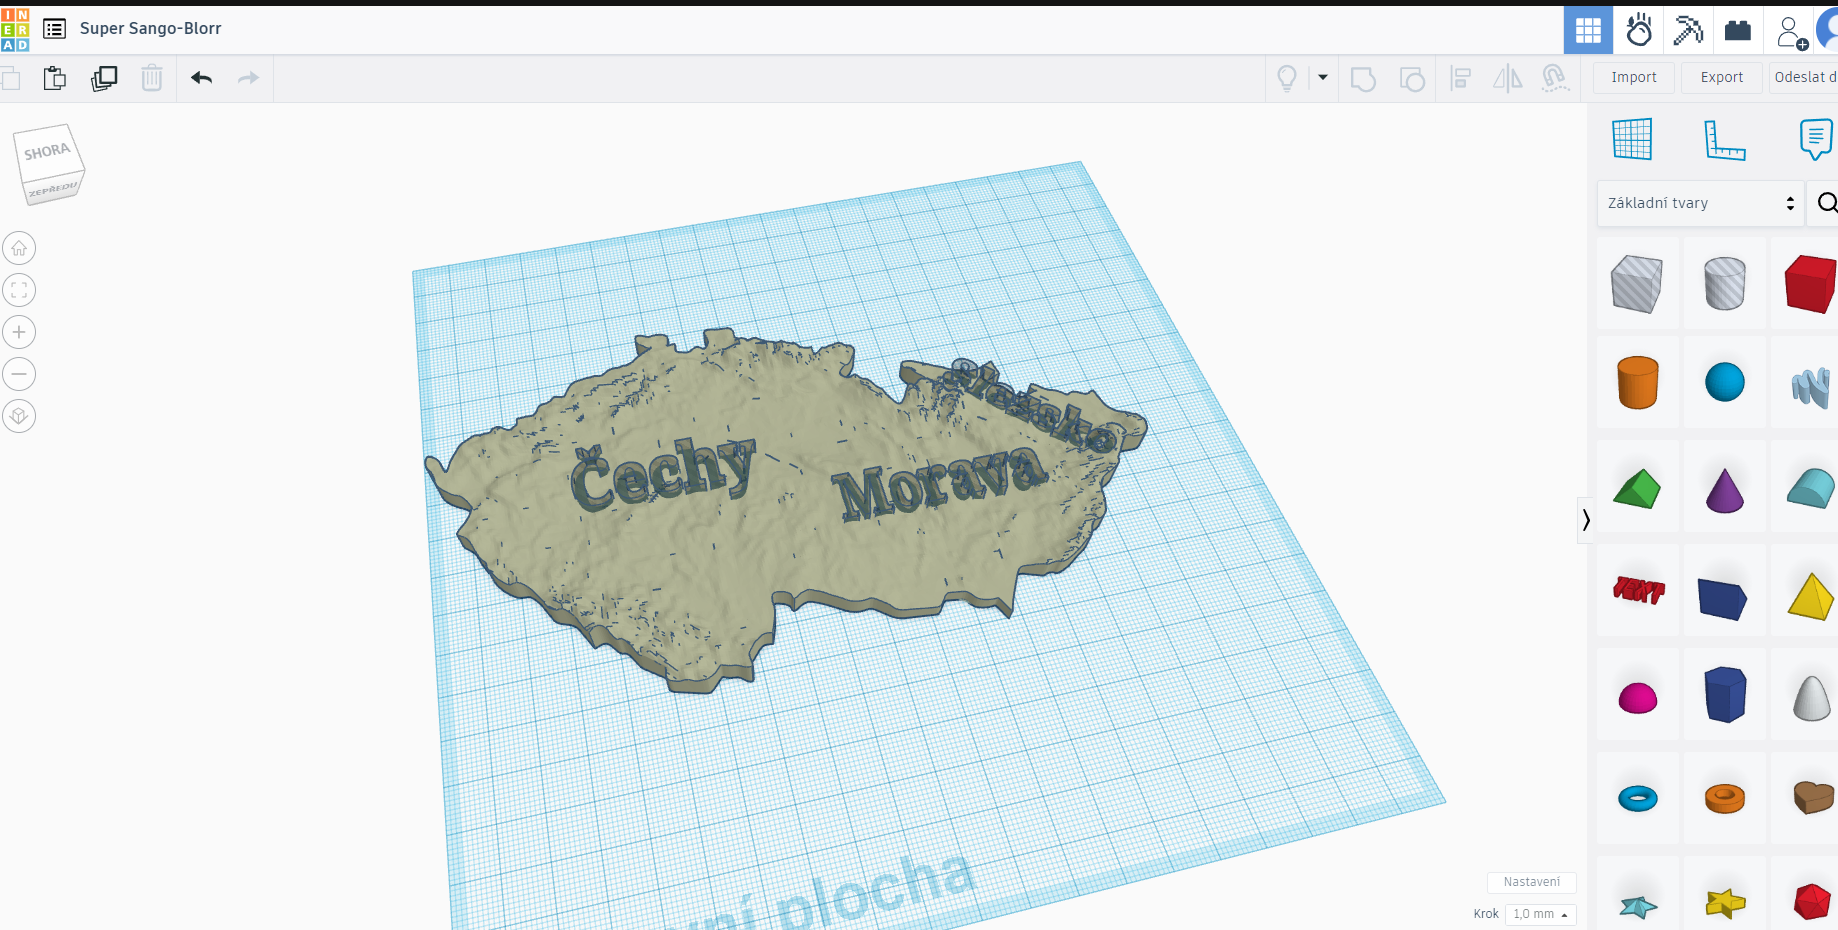Toggle perspective or orthographic view
The height and width of the screenshot is (930, 1838).
(x=19, y=416)
